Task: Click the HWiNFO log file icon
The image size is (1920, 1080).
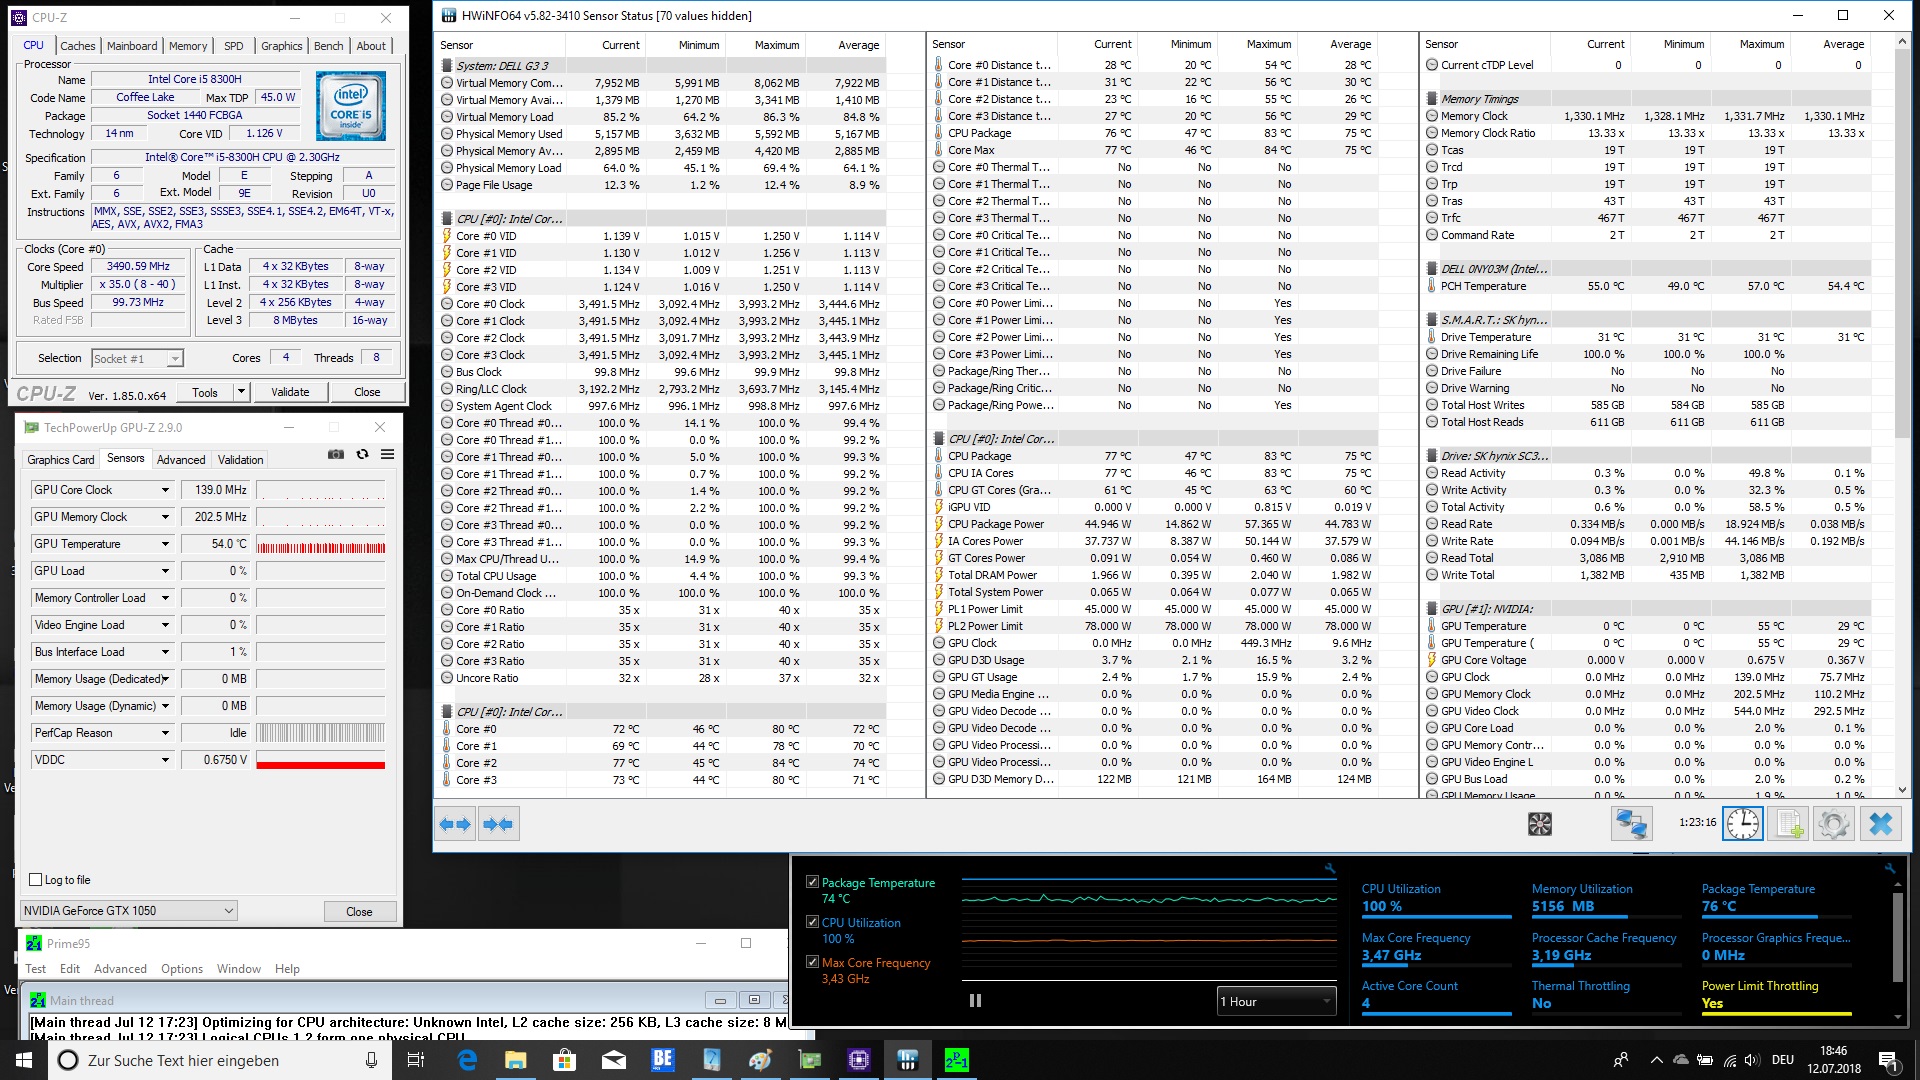Action: 1787,824
